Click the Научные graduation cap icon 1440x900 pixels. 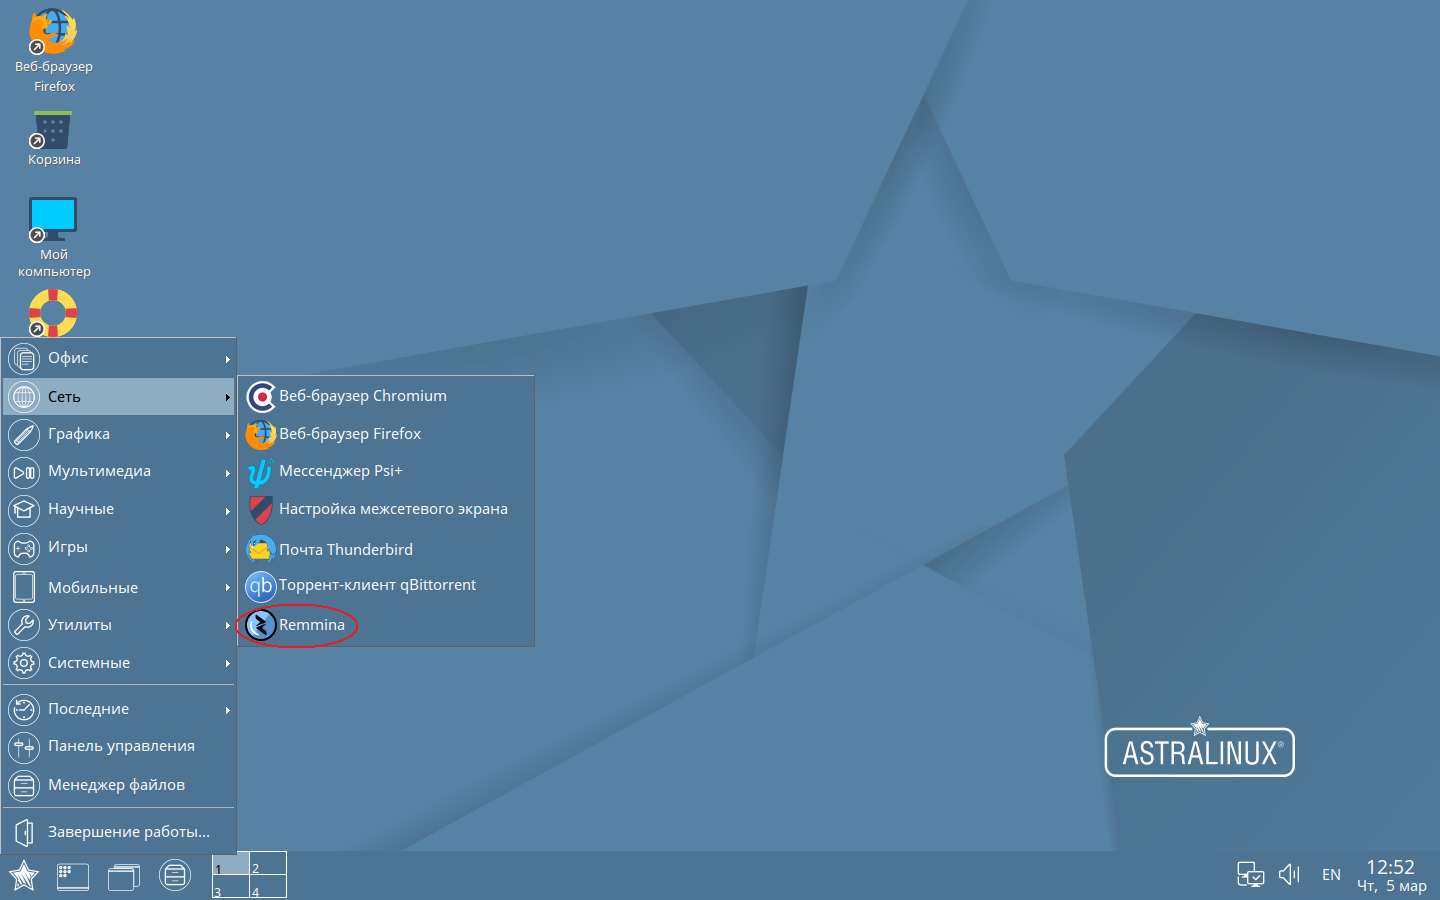(x=24, y=510)
